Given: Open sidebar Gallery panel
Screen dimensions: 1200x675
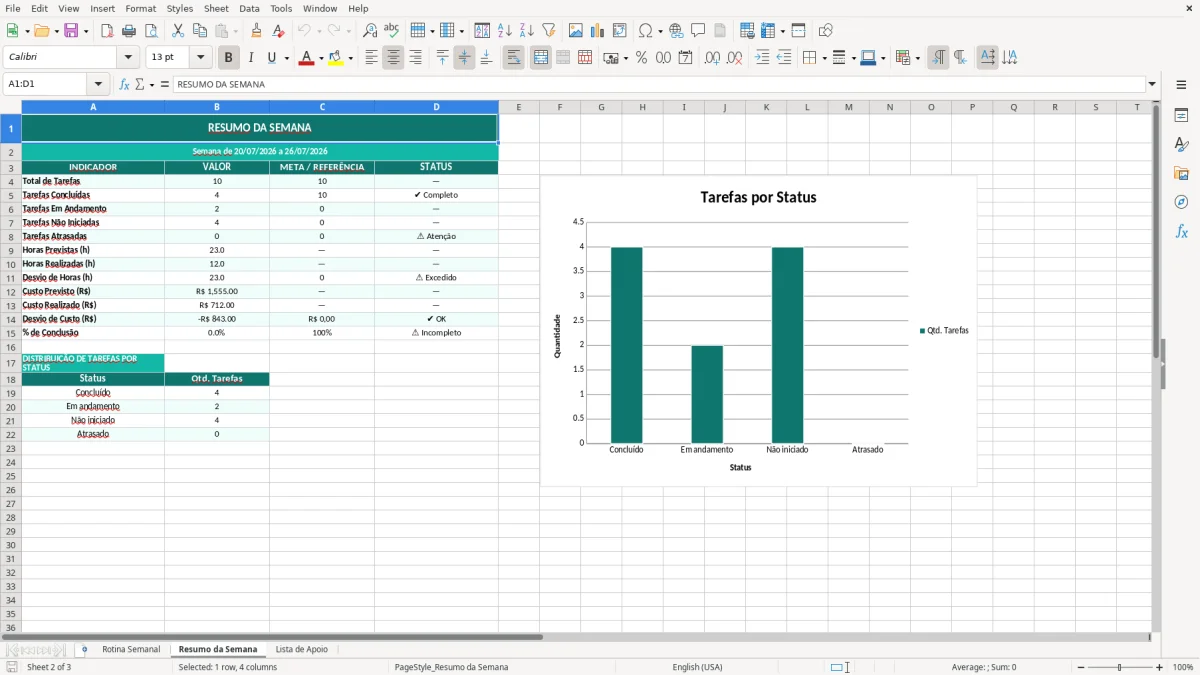Looking at the screenshot, I should click(1181, 173).
